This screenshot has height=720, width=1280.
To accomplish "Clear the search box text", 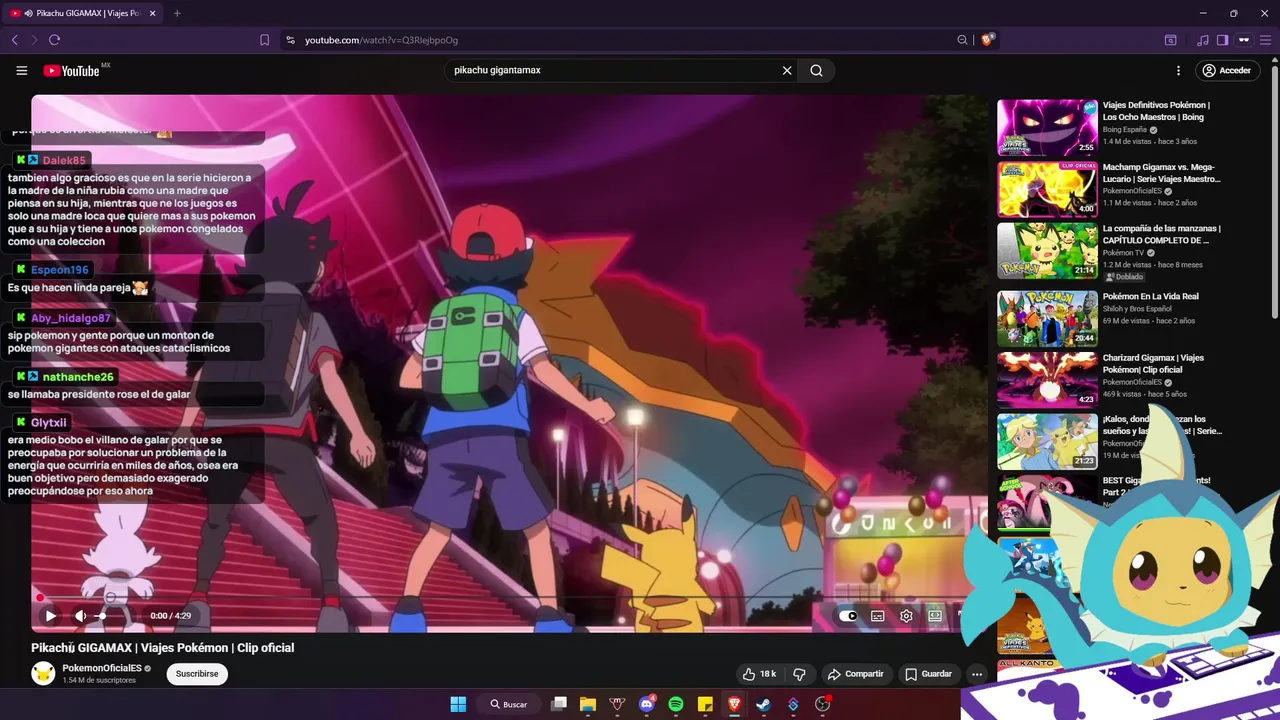I will coord(787,71).
